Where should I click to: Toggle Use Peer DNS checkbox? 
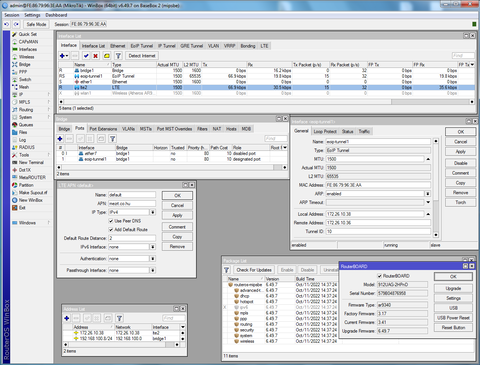(111, 221)
